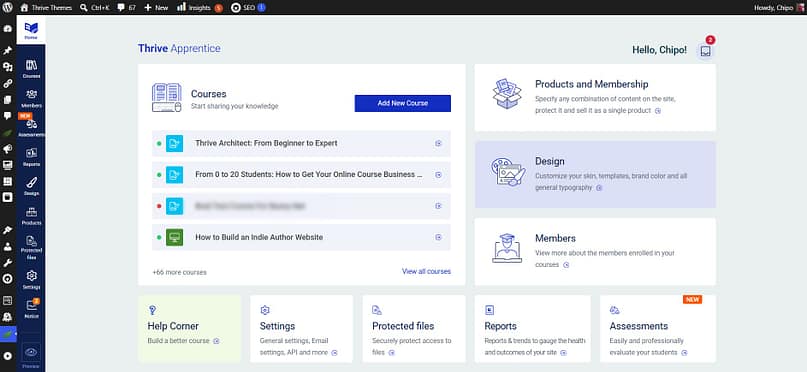Click Collapse menu icon at admin menu bottom

point(8,356)
